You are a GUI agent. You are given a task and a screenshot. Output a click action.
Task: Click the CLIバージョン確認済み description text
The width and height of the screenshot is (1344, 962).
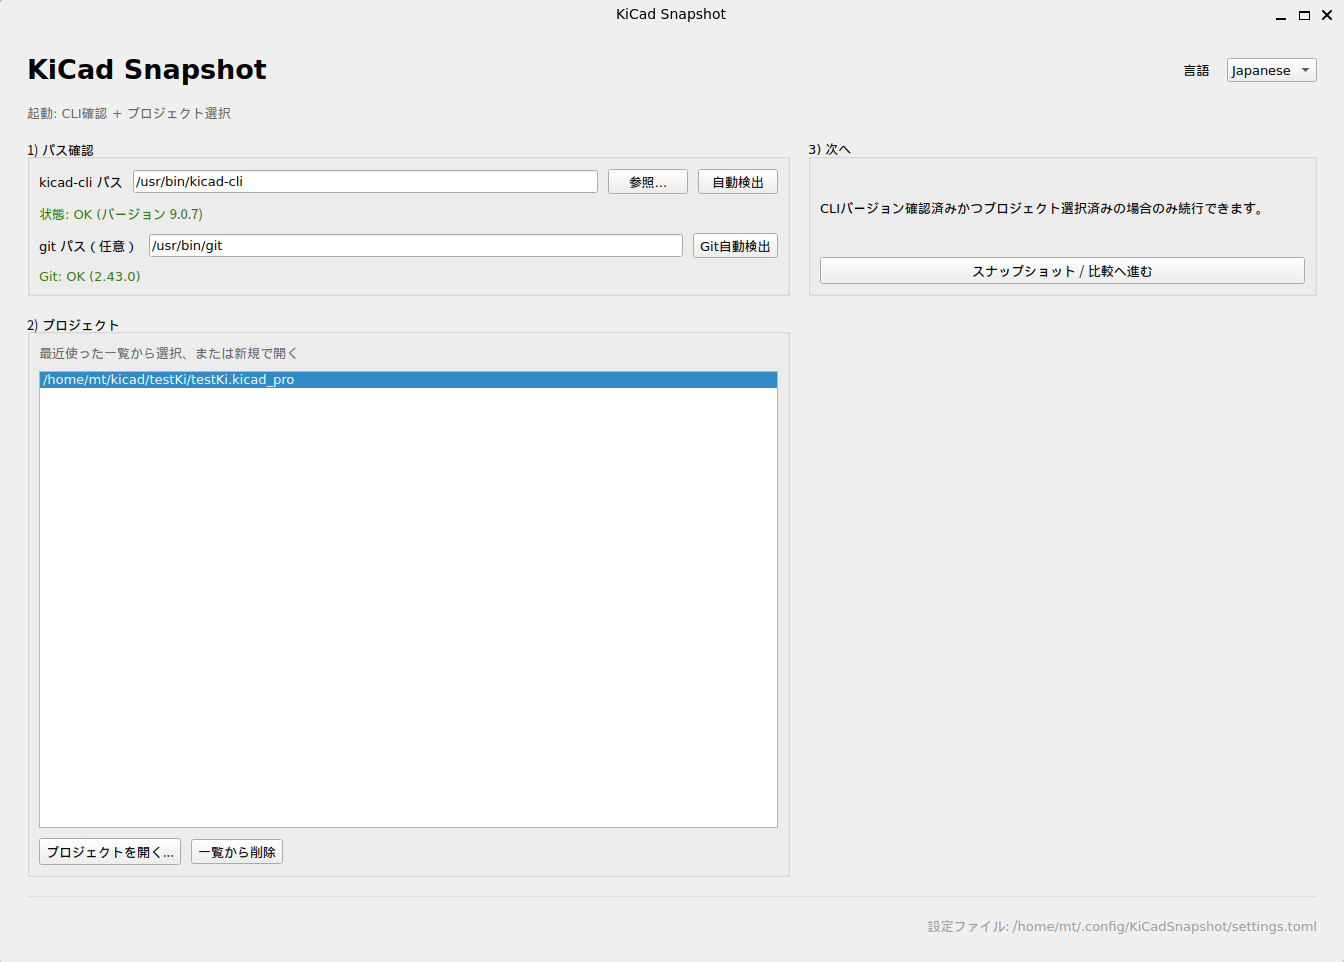[1042, 209]
